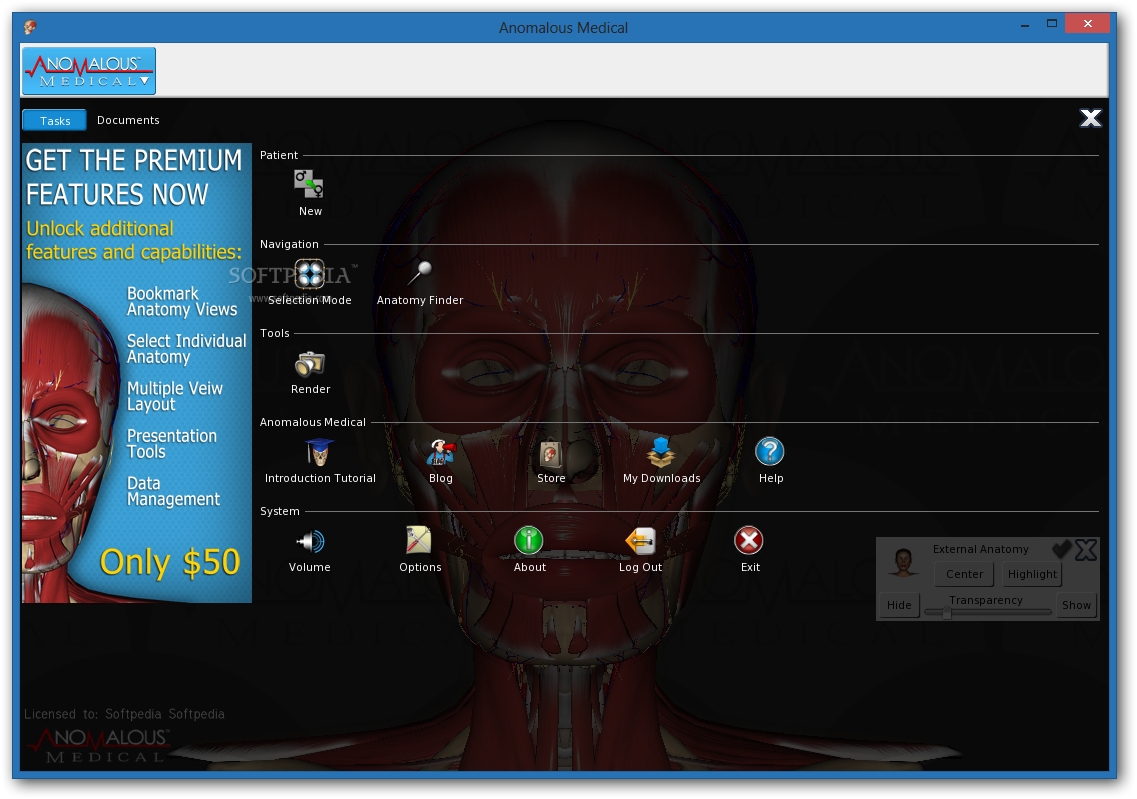This screenshot has width=1137, height=799.
Task: Launch the Anatomy Finder tool
Action: (x=420, y=283)
